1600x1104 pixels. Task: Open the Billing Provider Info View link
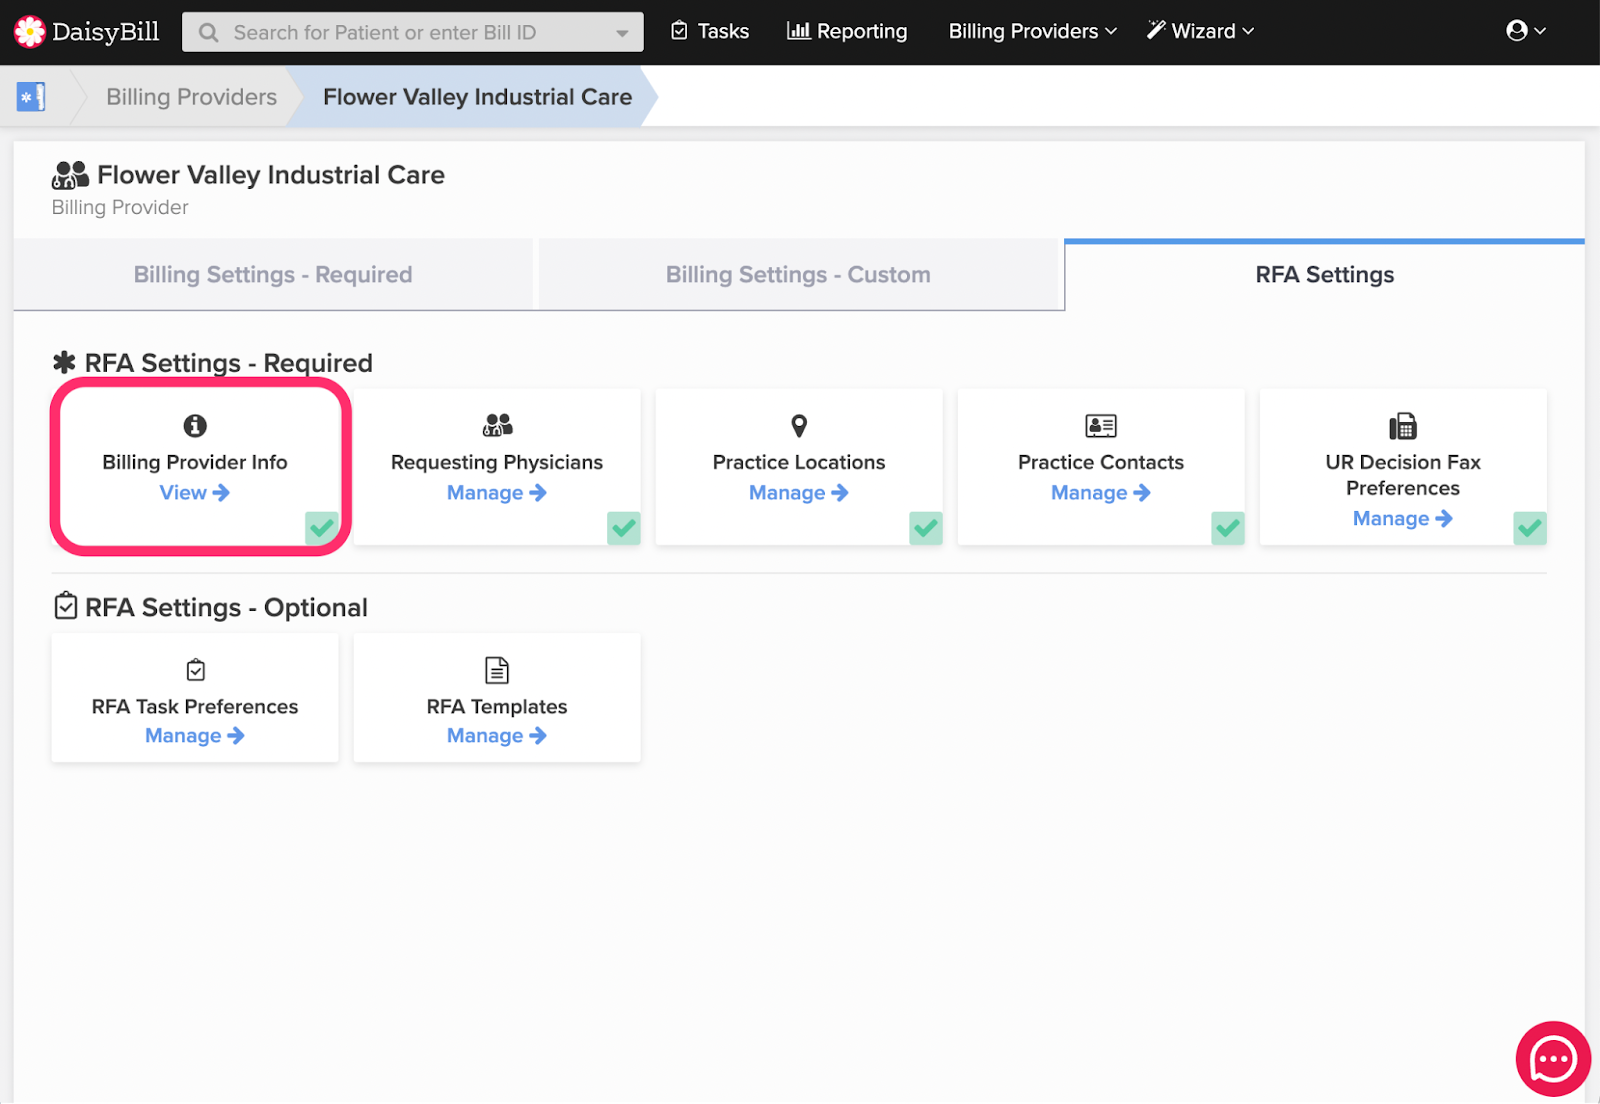click(195, 492)
